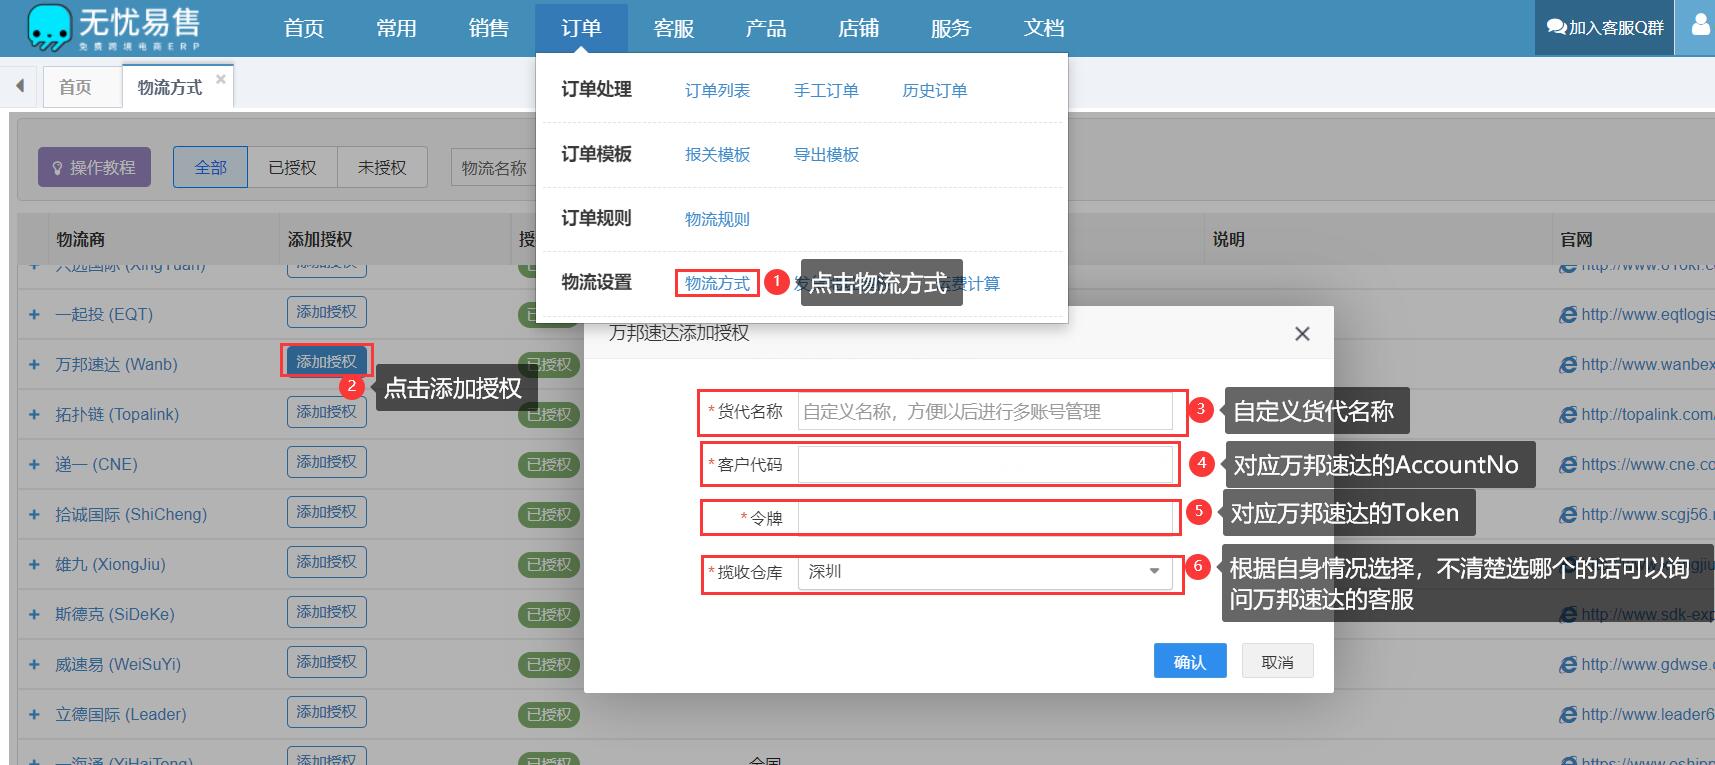Click the IE icon for the wanbex link
Screen dimensions: 1715x765
click(x=1568, y=364)
